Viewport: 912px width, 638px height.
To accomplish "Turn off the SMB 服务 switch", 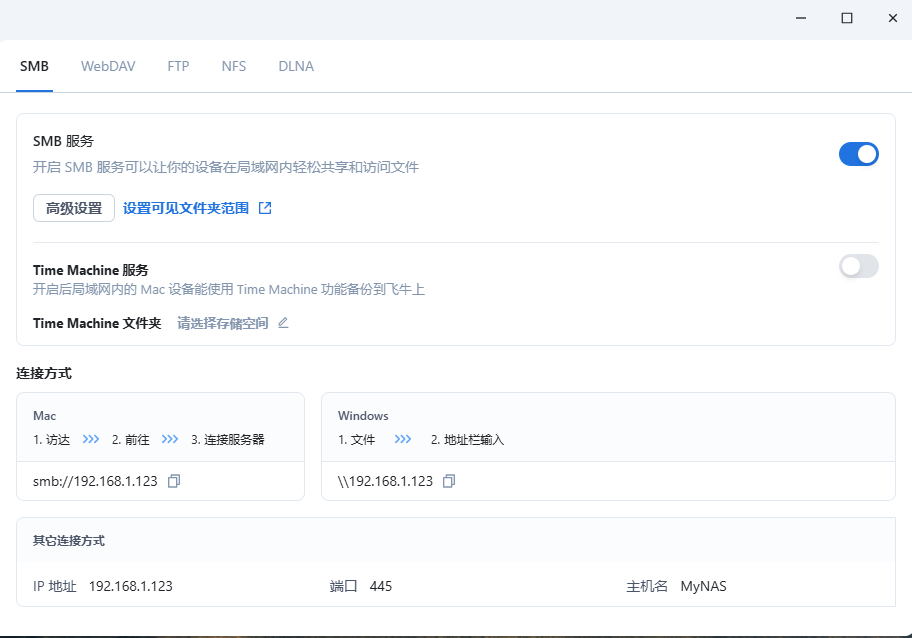I will coord(858,154).
